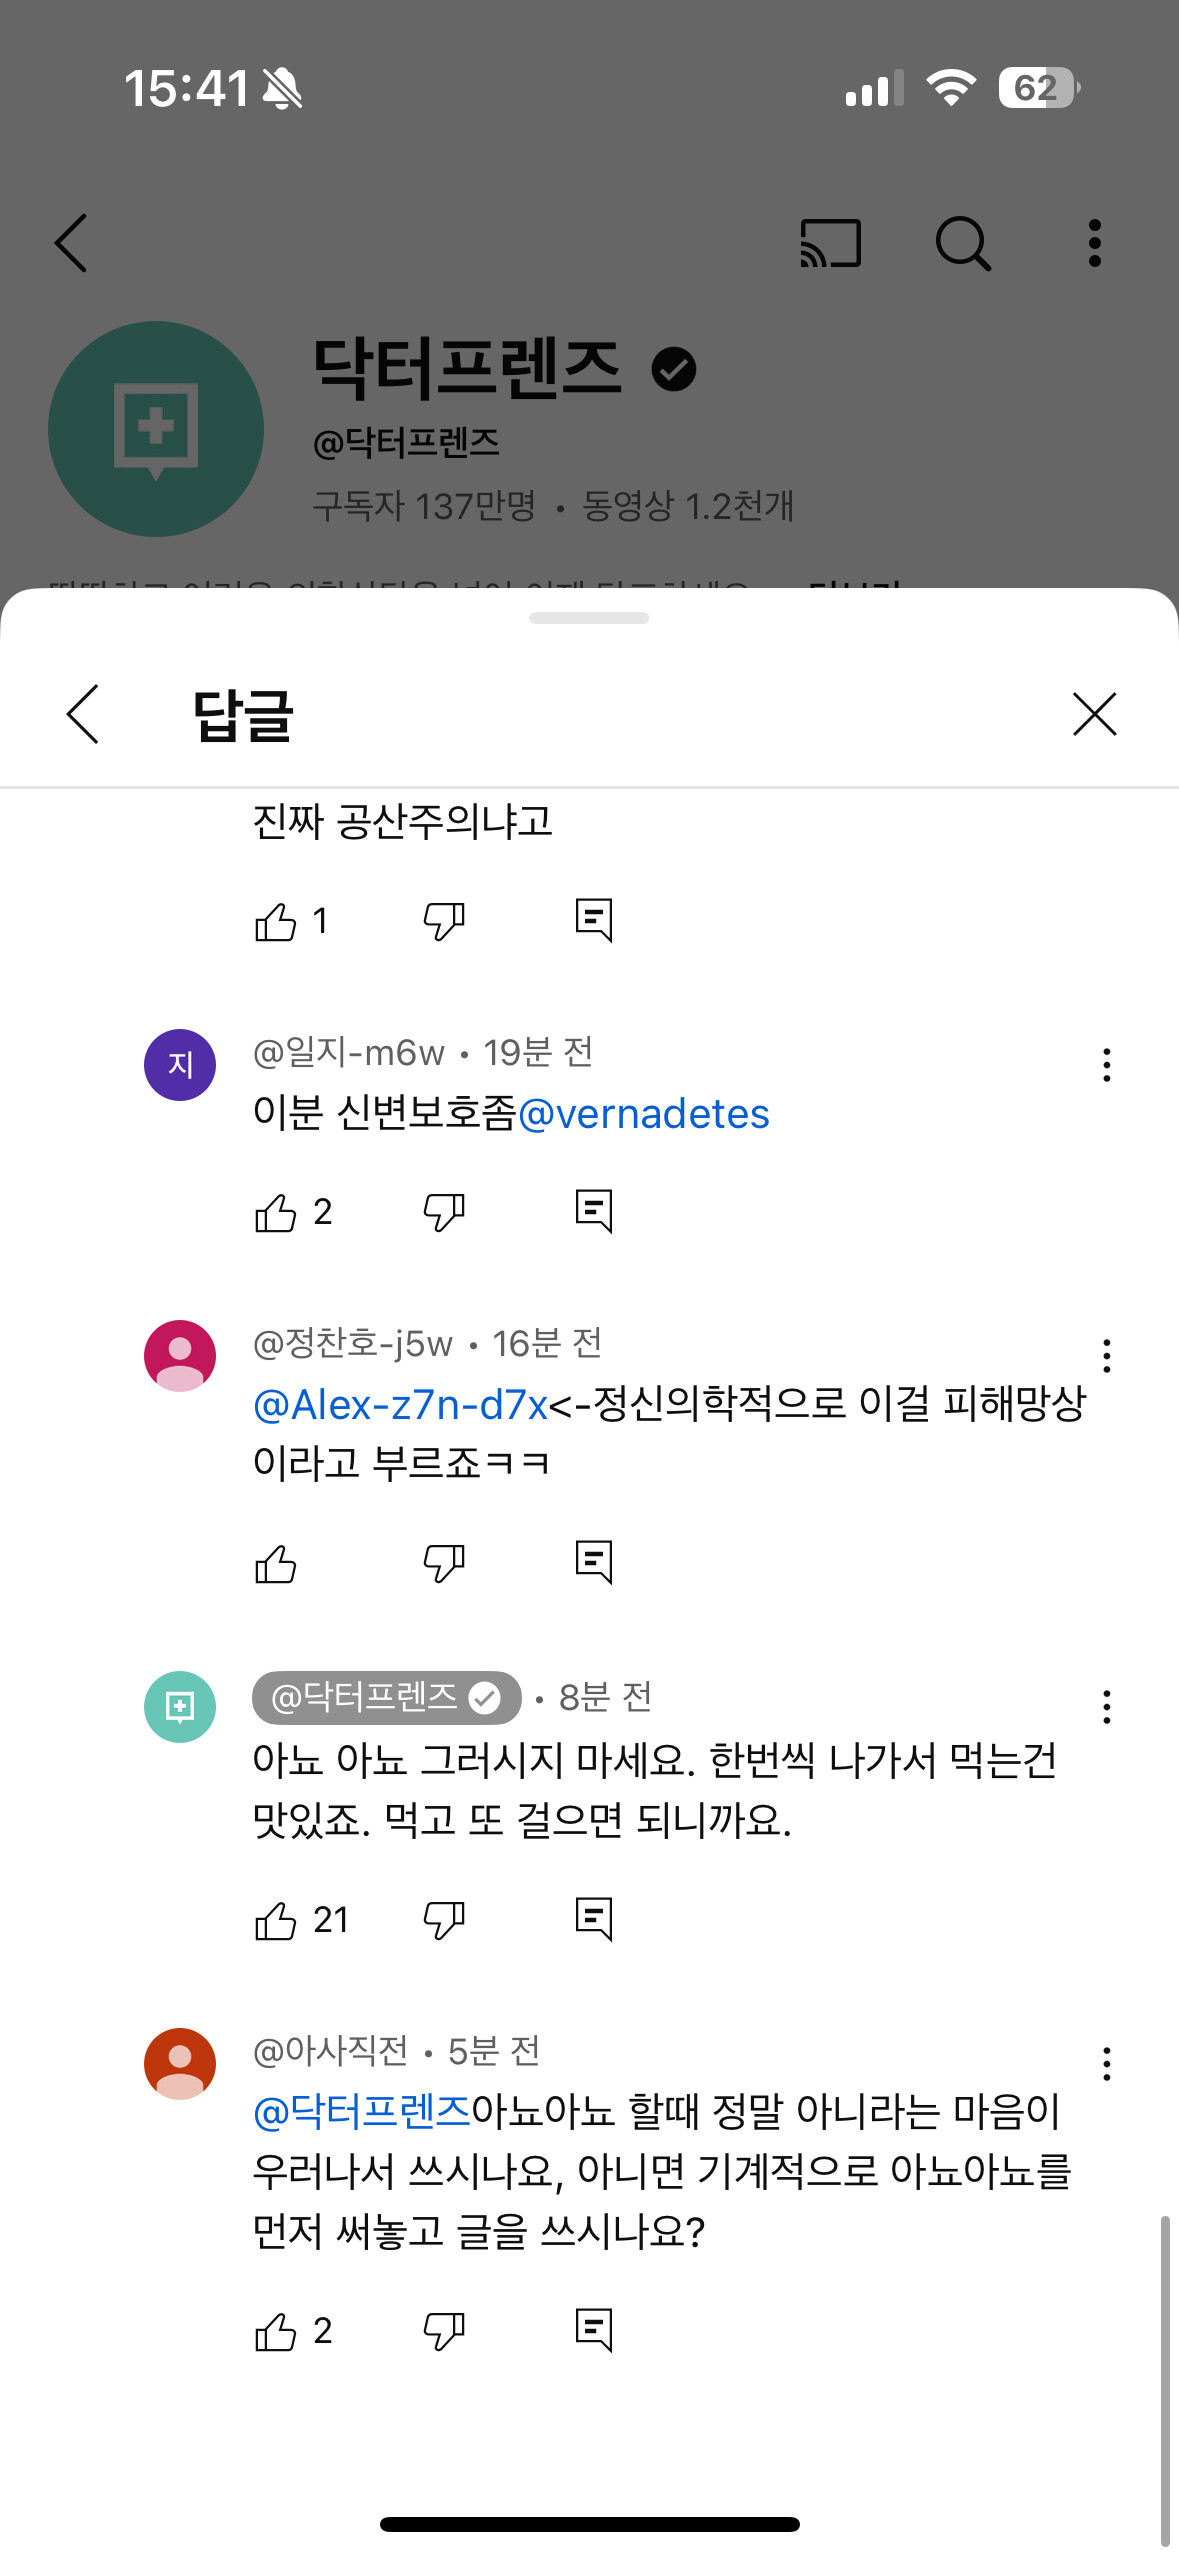Reply to the @정찬호-j5w comment
The height and width of the screenshot is (2556, 1179).
pyautogui.click(x=594, y=1563)
